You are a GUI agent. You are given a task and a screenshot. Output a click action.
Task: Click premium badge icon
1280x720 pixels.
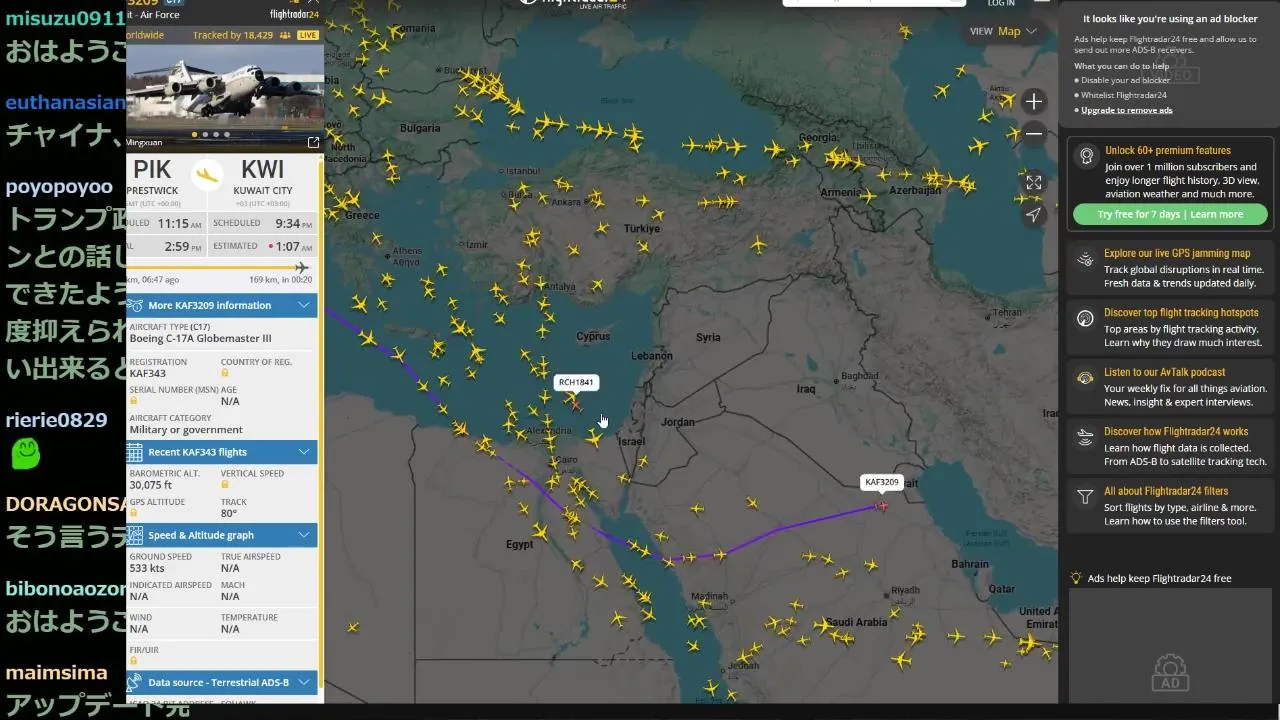tap(1086, 155)
